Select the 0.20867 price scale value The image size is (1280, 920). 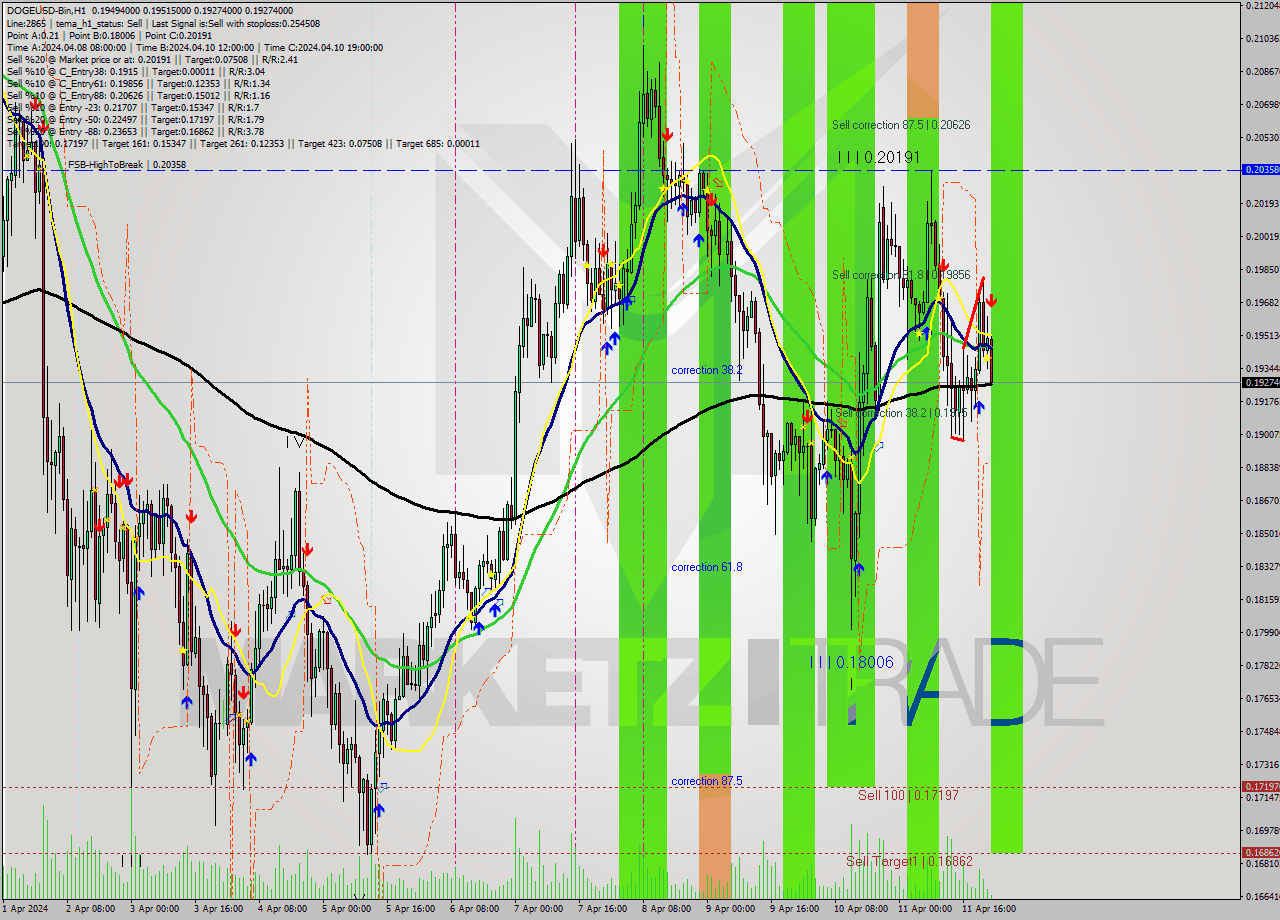(1263, 71)
